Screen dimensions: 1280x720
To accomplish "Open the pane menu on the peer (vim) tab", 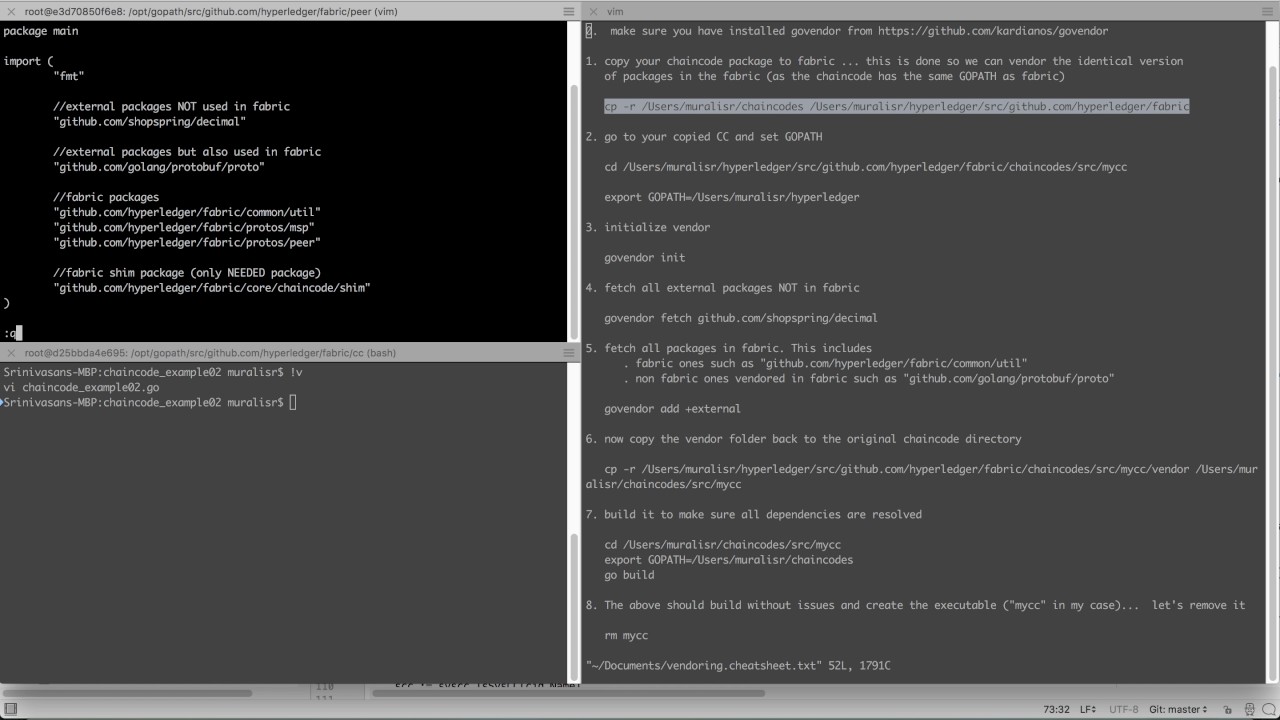I will (x=568, y=10).
